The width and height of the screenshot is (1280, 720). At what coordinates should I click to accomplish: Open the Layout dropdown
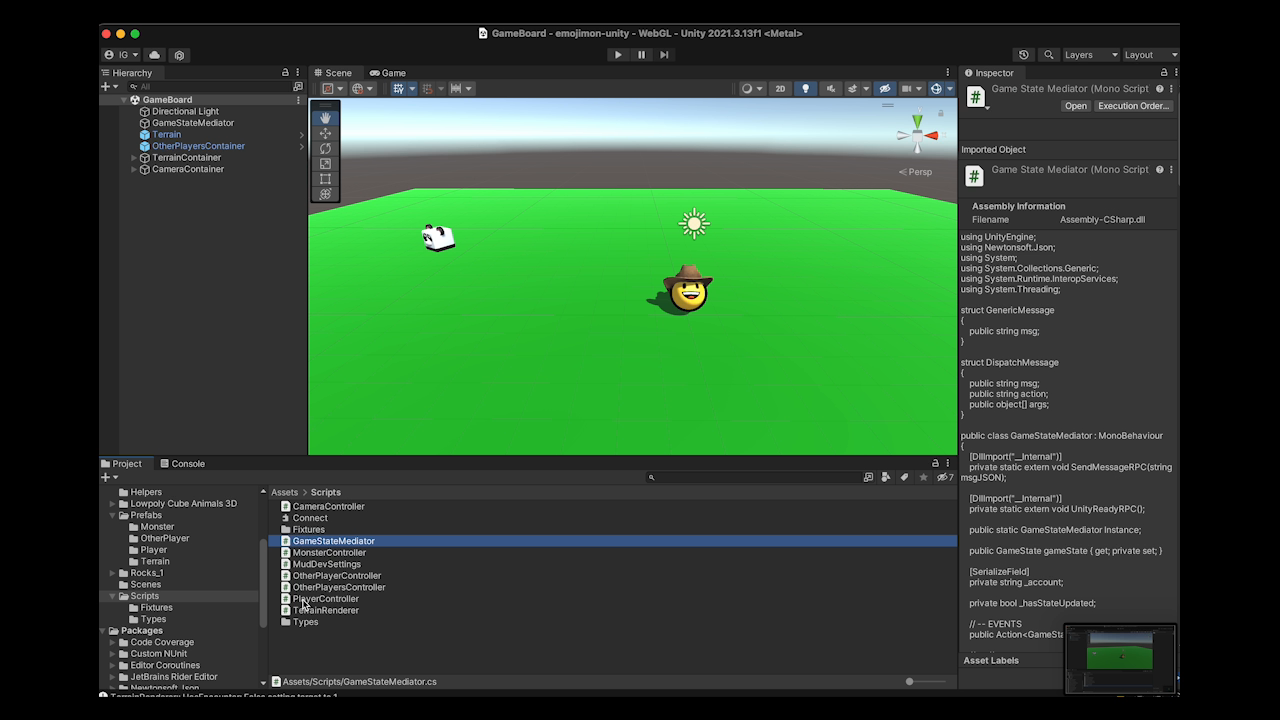click(x=1150, y=55)
